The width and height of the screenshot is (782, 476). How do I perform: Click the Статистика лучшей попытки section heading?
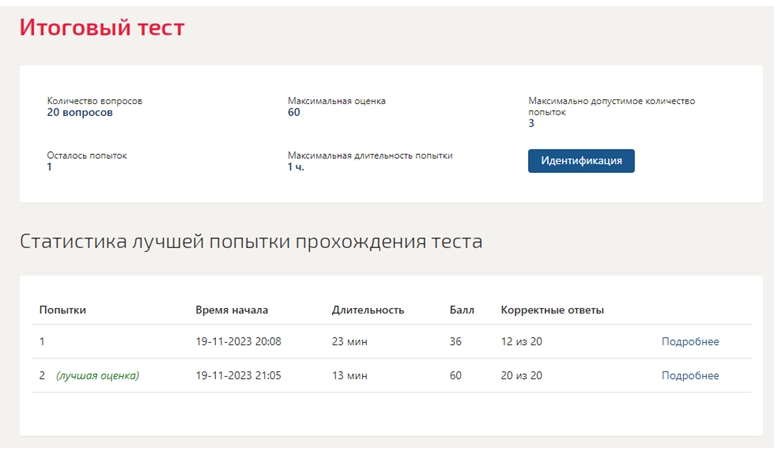[251, 241]
